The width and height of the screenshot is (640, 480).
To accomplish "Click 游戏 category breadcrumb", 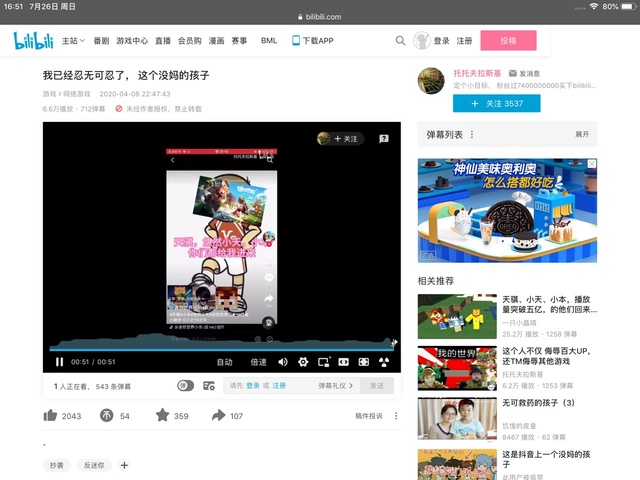I will pyautogui.click(x=49, y=94).
